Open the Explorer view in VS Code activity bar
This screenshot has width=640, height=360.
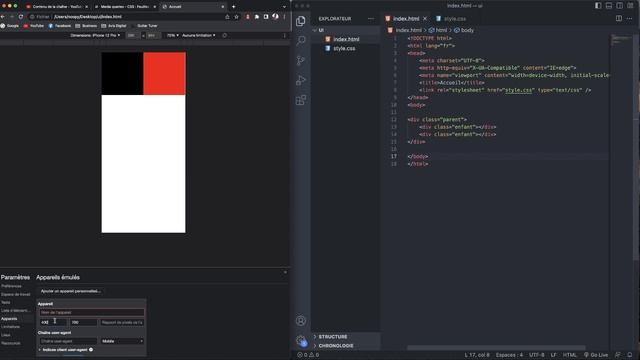point(301,21)
